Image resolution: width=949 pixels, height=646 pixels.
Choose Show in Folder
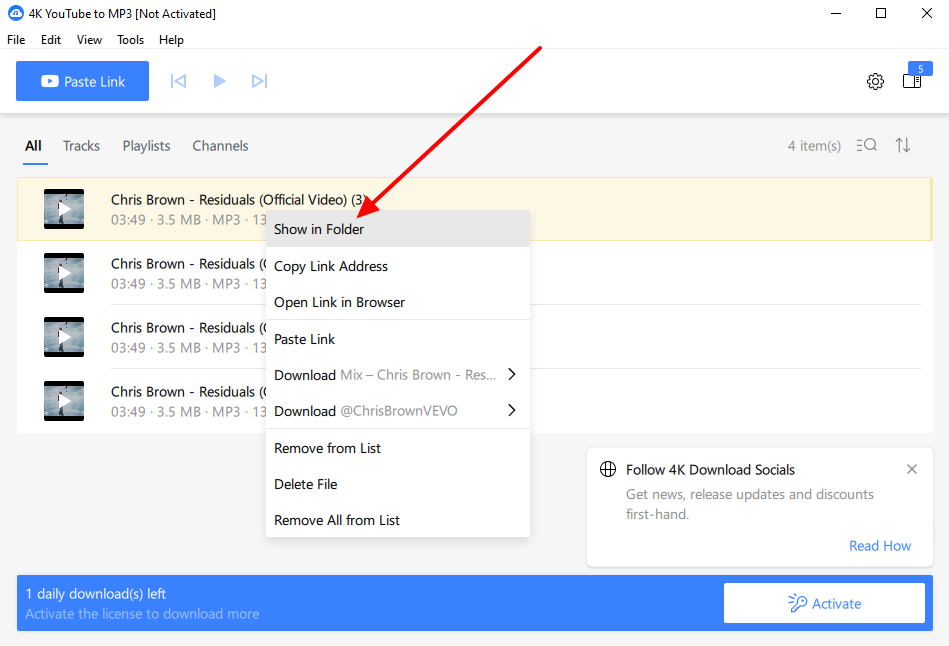pyautogui.click(x=398, y=229)
